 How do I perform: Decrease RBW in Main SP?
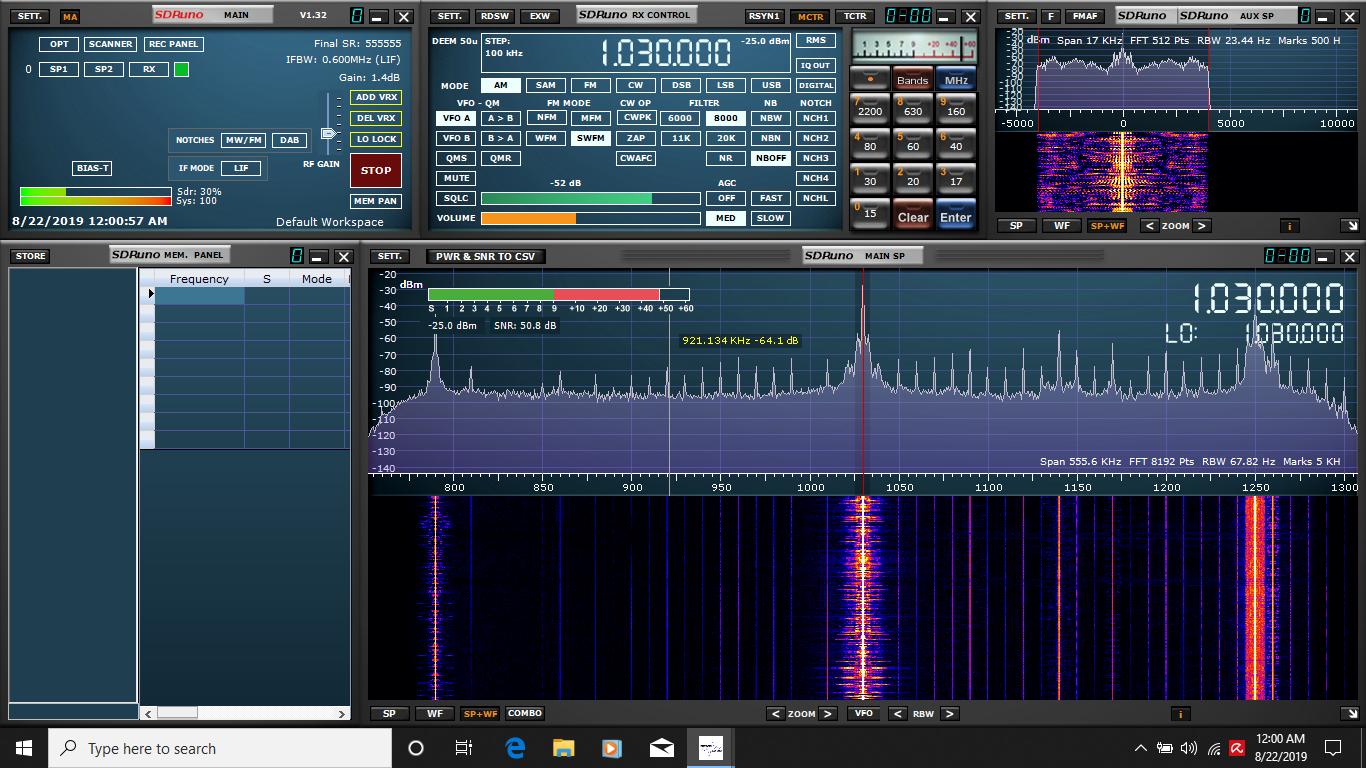point(897,714)
